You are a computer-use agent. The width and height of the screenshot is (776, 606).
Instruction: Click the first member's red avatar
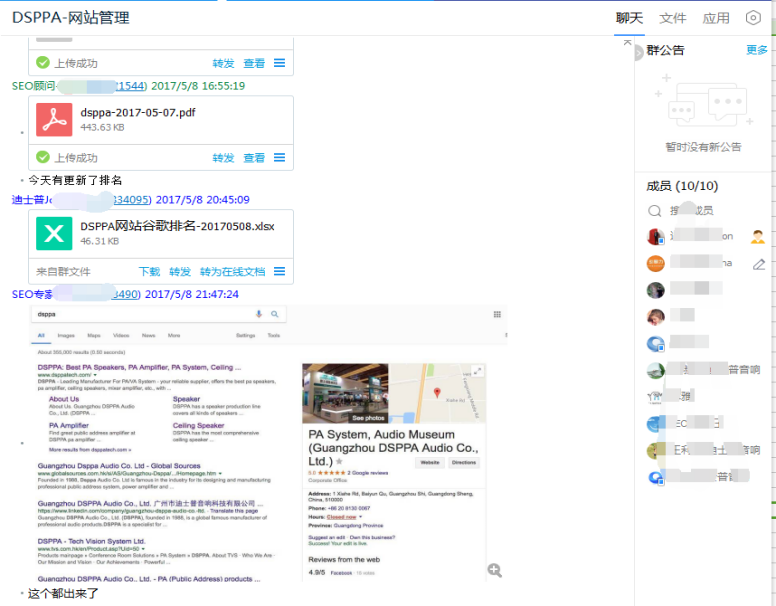click(x=656, y=237)
